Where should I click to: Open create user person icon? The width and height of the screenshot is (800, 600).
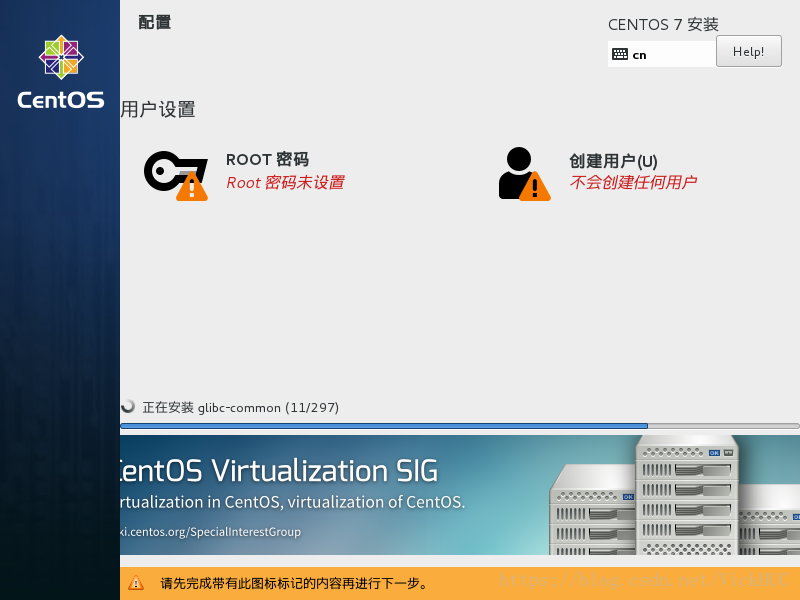click(x=524, y=174)
